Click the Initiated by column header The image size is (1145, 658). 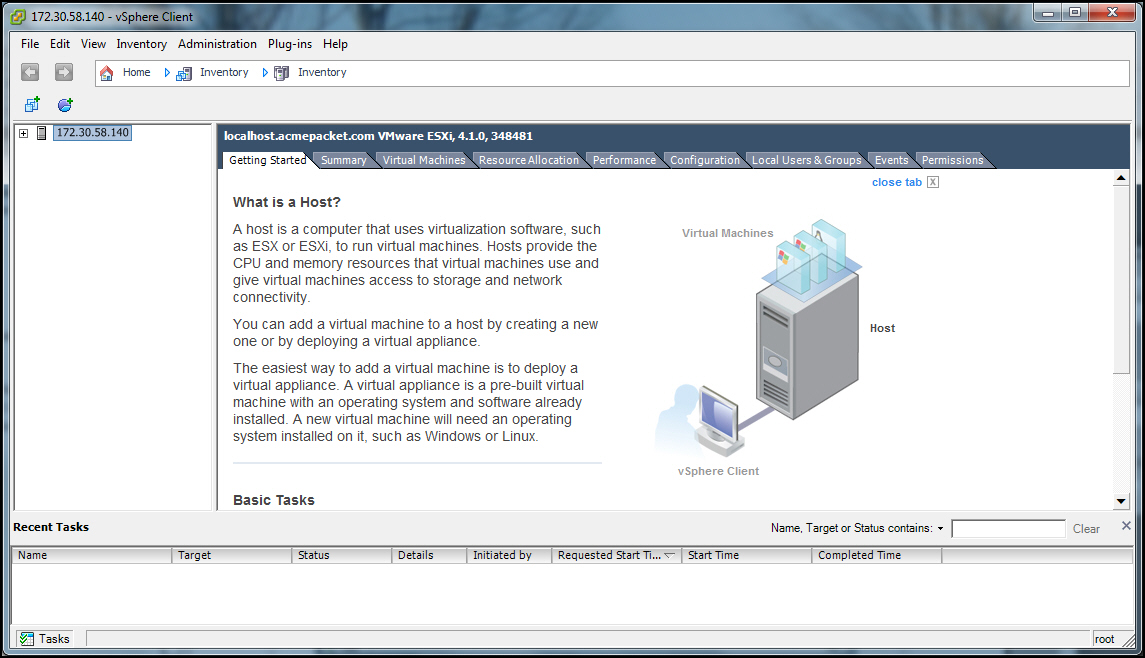(509, 555)
